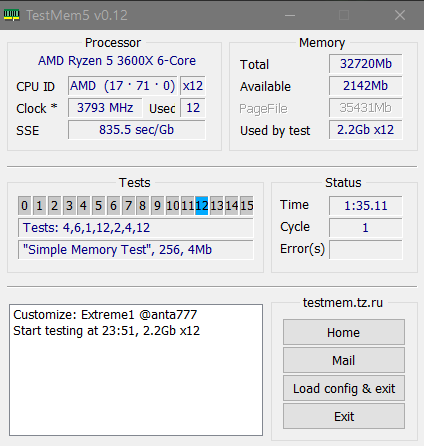Image resolution: width=424 pixels, height=446 pixels.
Task: Click the Mail button
Action: click(x=344, y=360)
